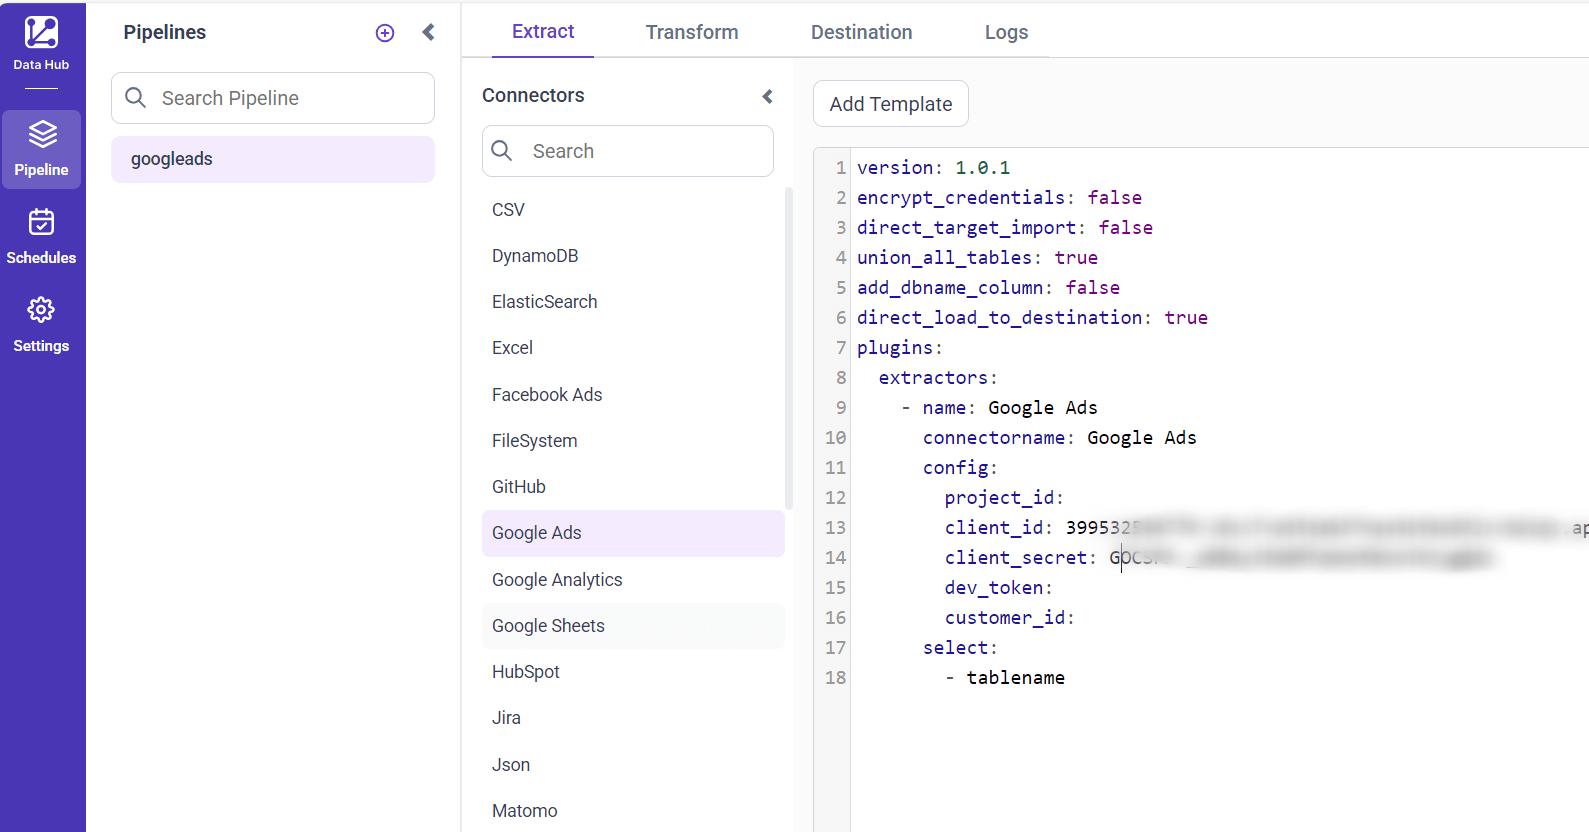This screenshot has height=832, width=1589.
Task: Click the direct_target_import line
Action: pyautogui.click(x=1005, y=228)
